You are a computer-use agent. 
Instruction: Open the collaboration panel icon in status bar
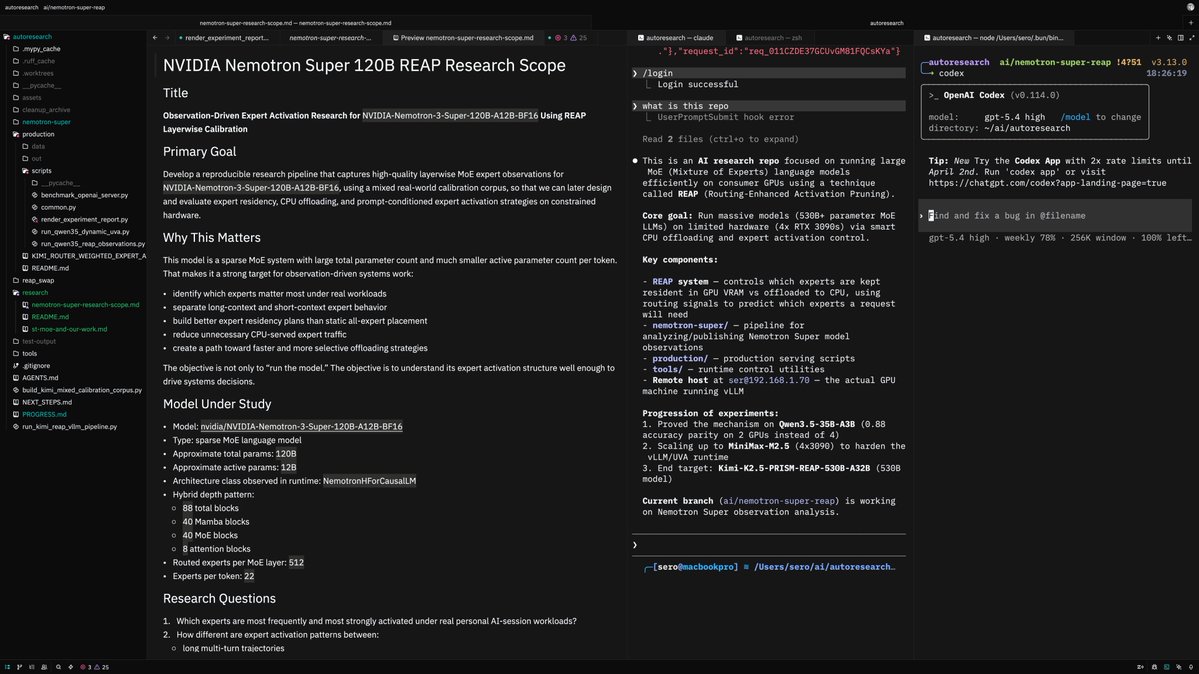(x=44, y=667)
